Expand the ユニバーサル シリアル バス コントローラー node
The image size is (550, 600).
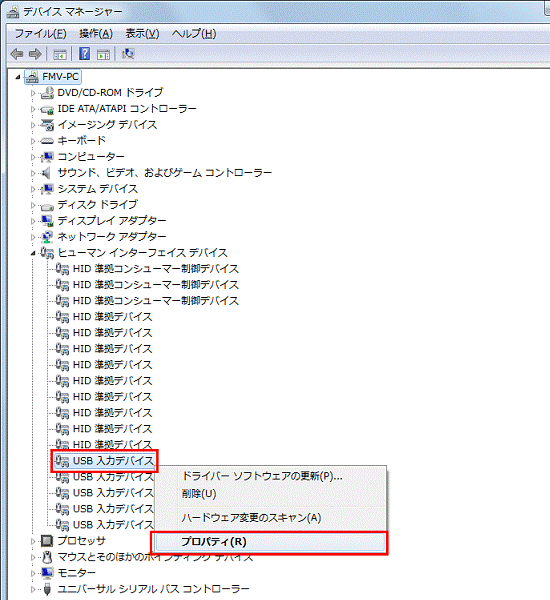[x=33, y=589]
